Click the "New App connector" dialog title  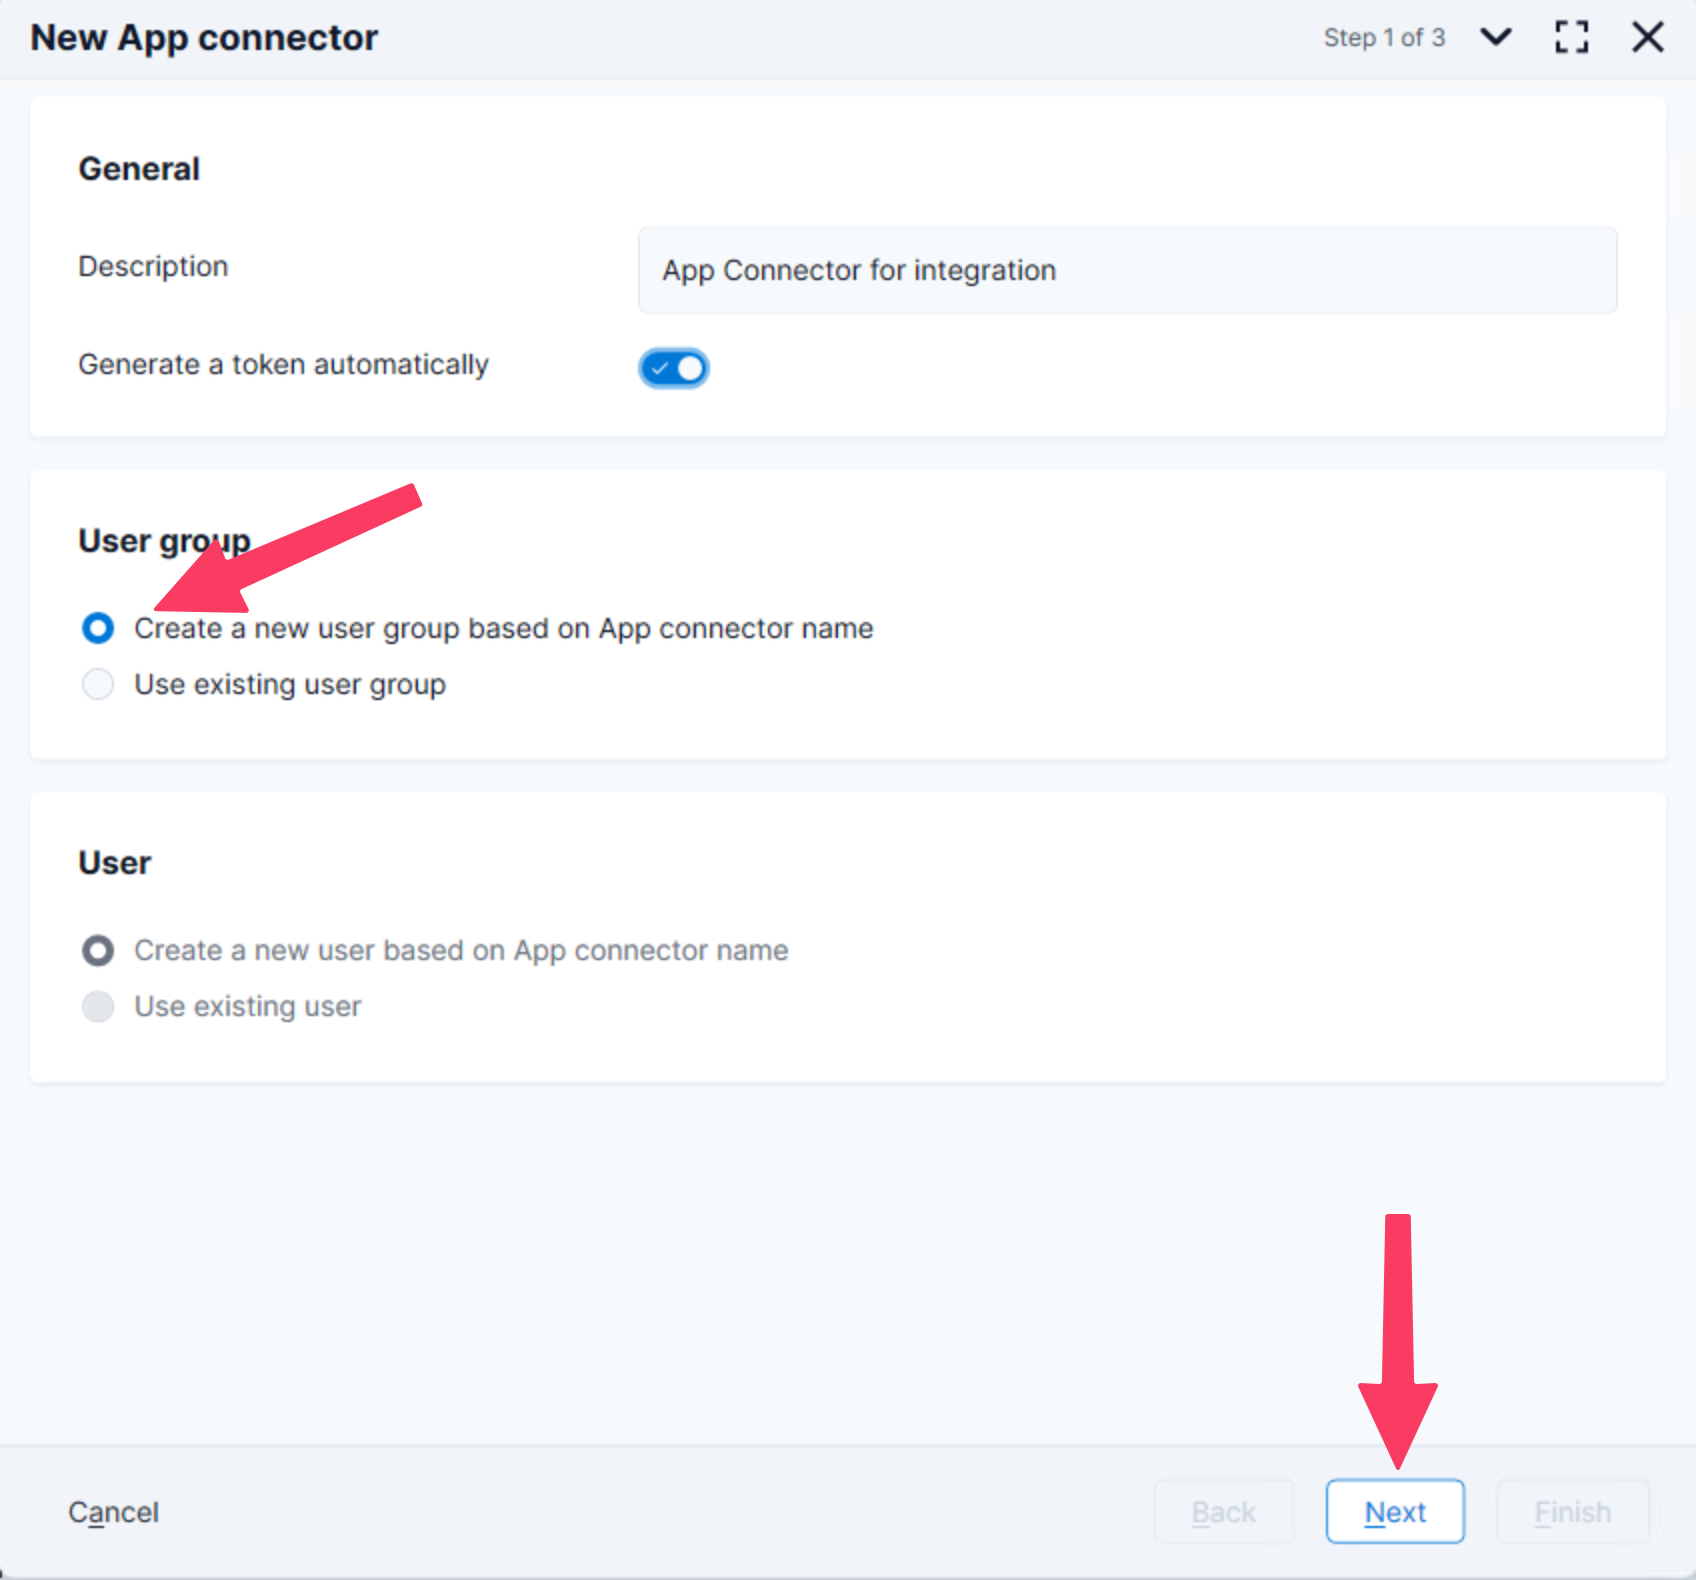204,38
